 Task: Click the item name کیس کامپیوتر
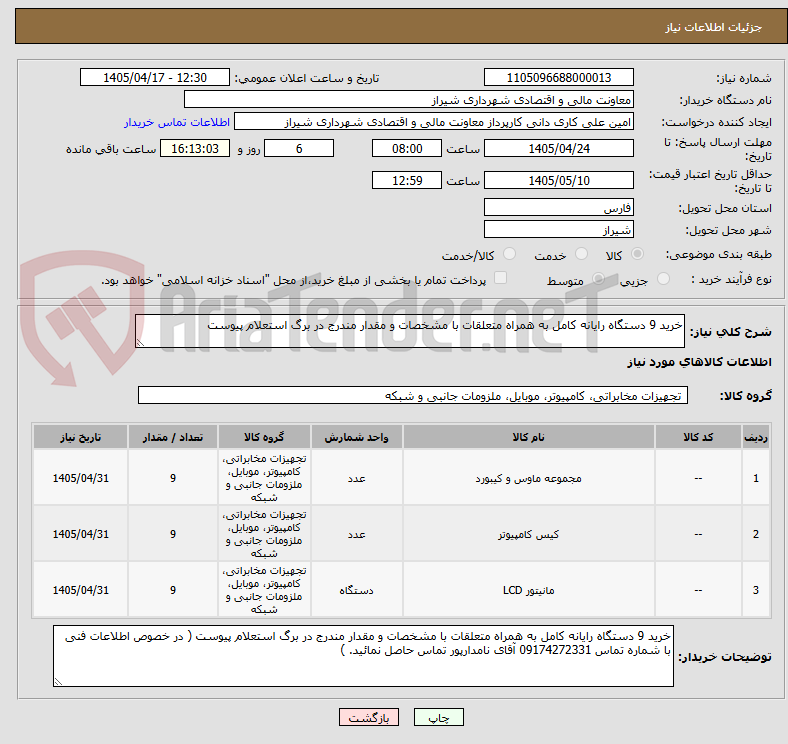coord(528,534)
